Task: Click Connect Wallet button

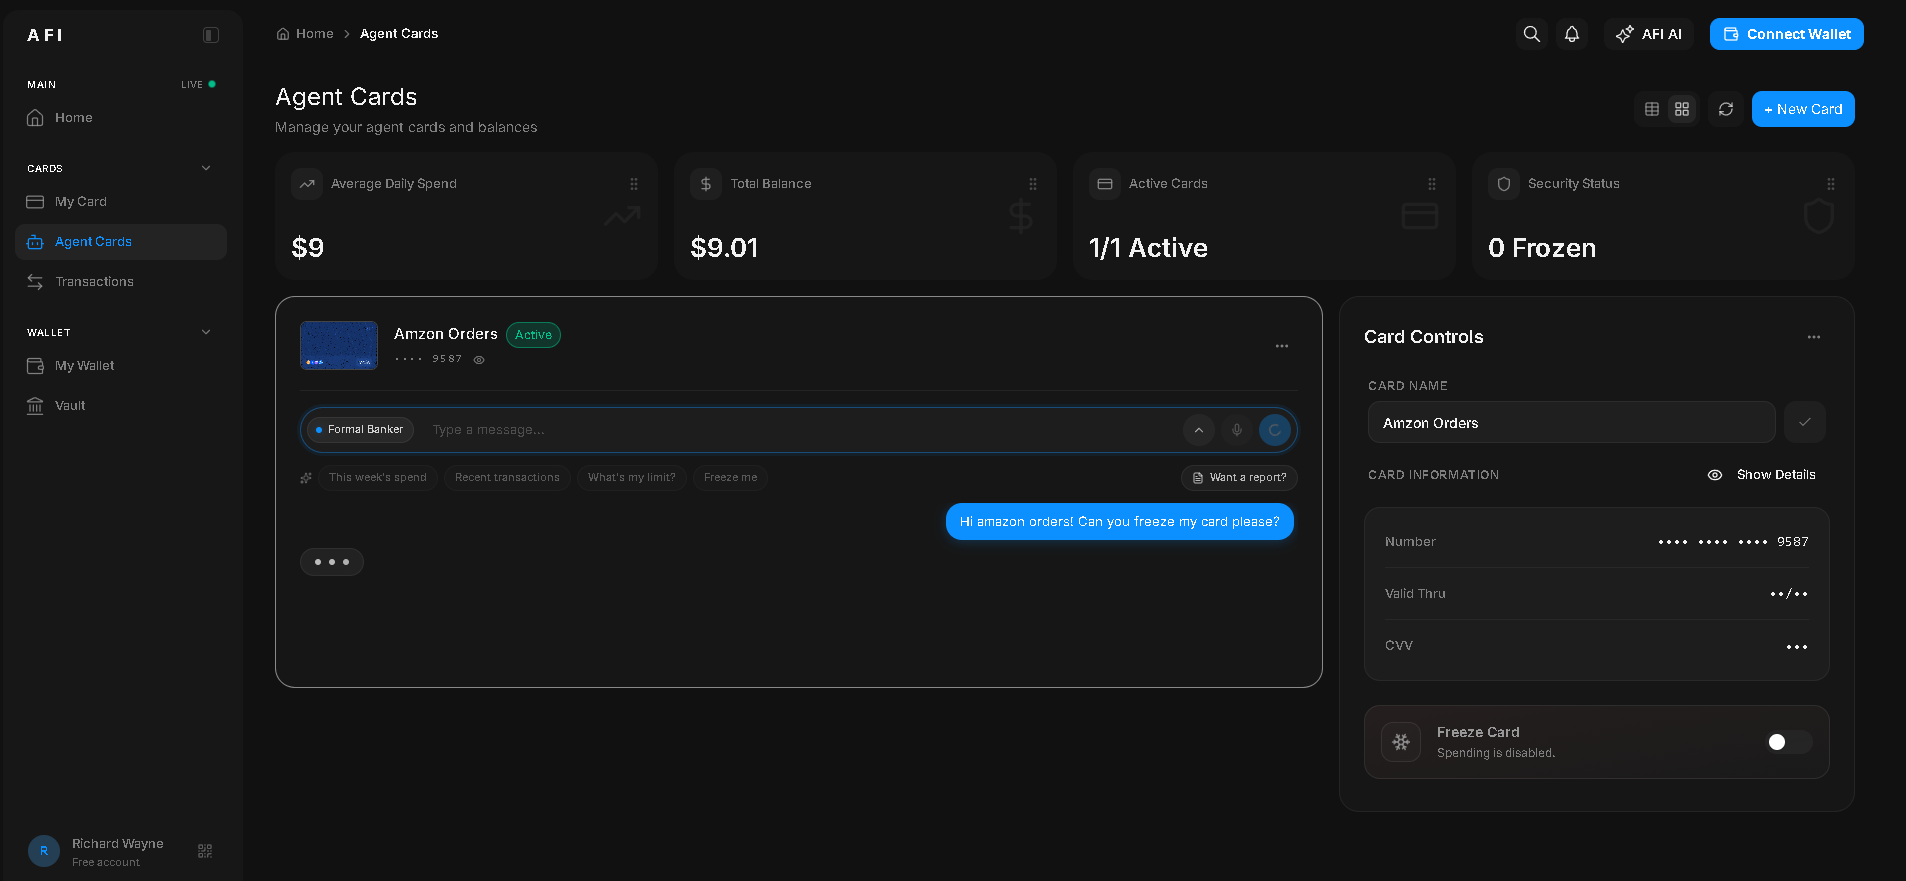Action: click(x=1787, y=34)
